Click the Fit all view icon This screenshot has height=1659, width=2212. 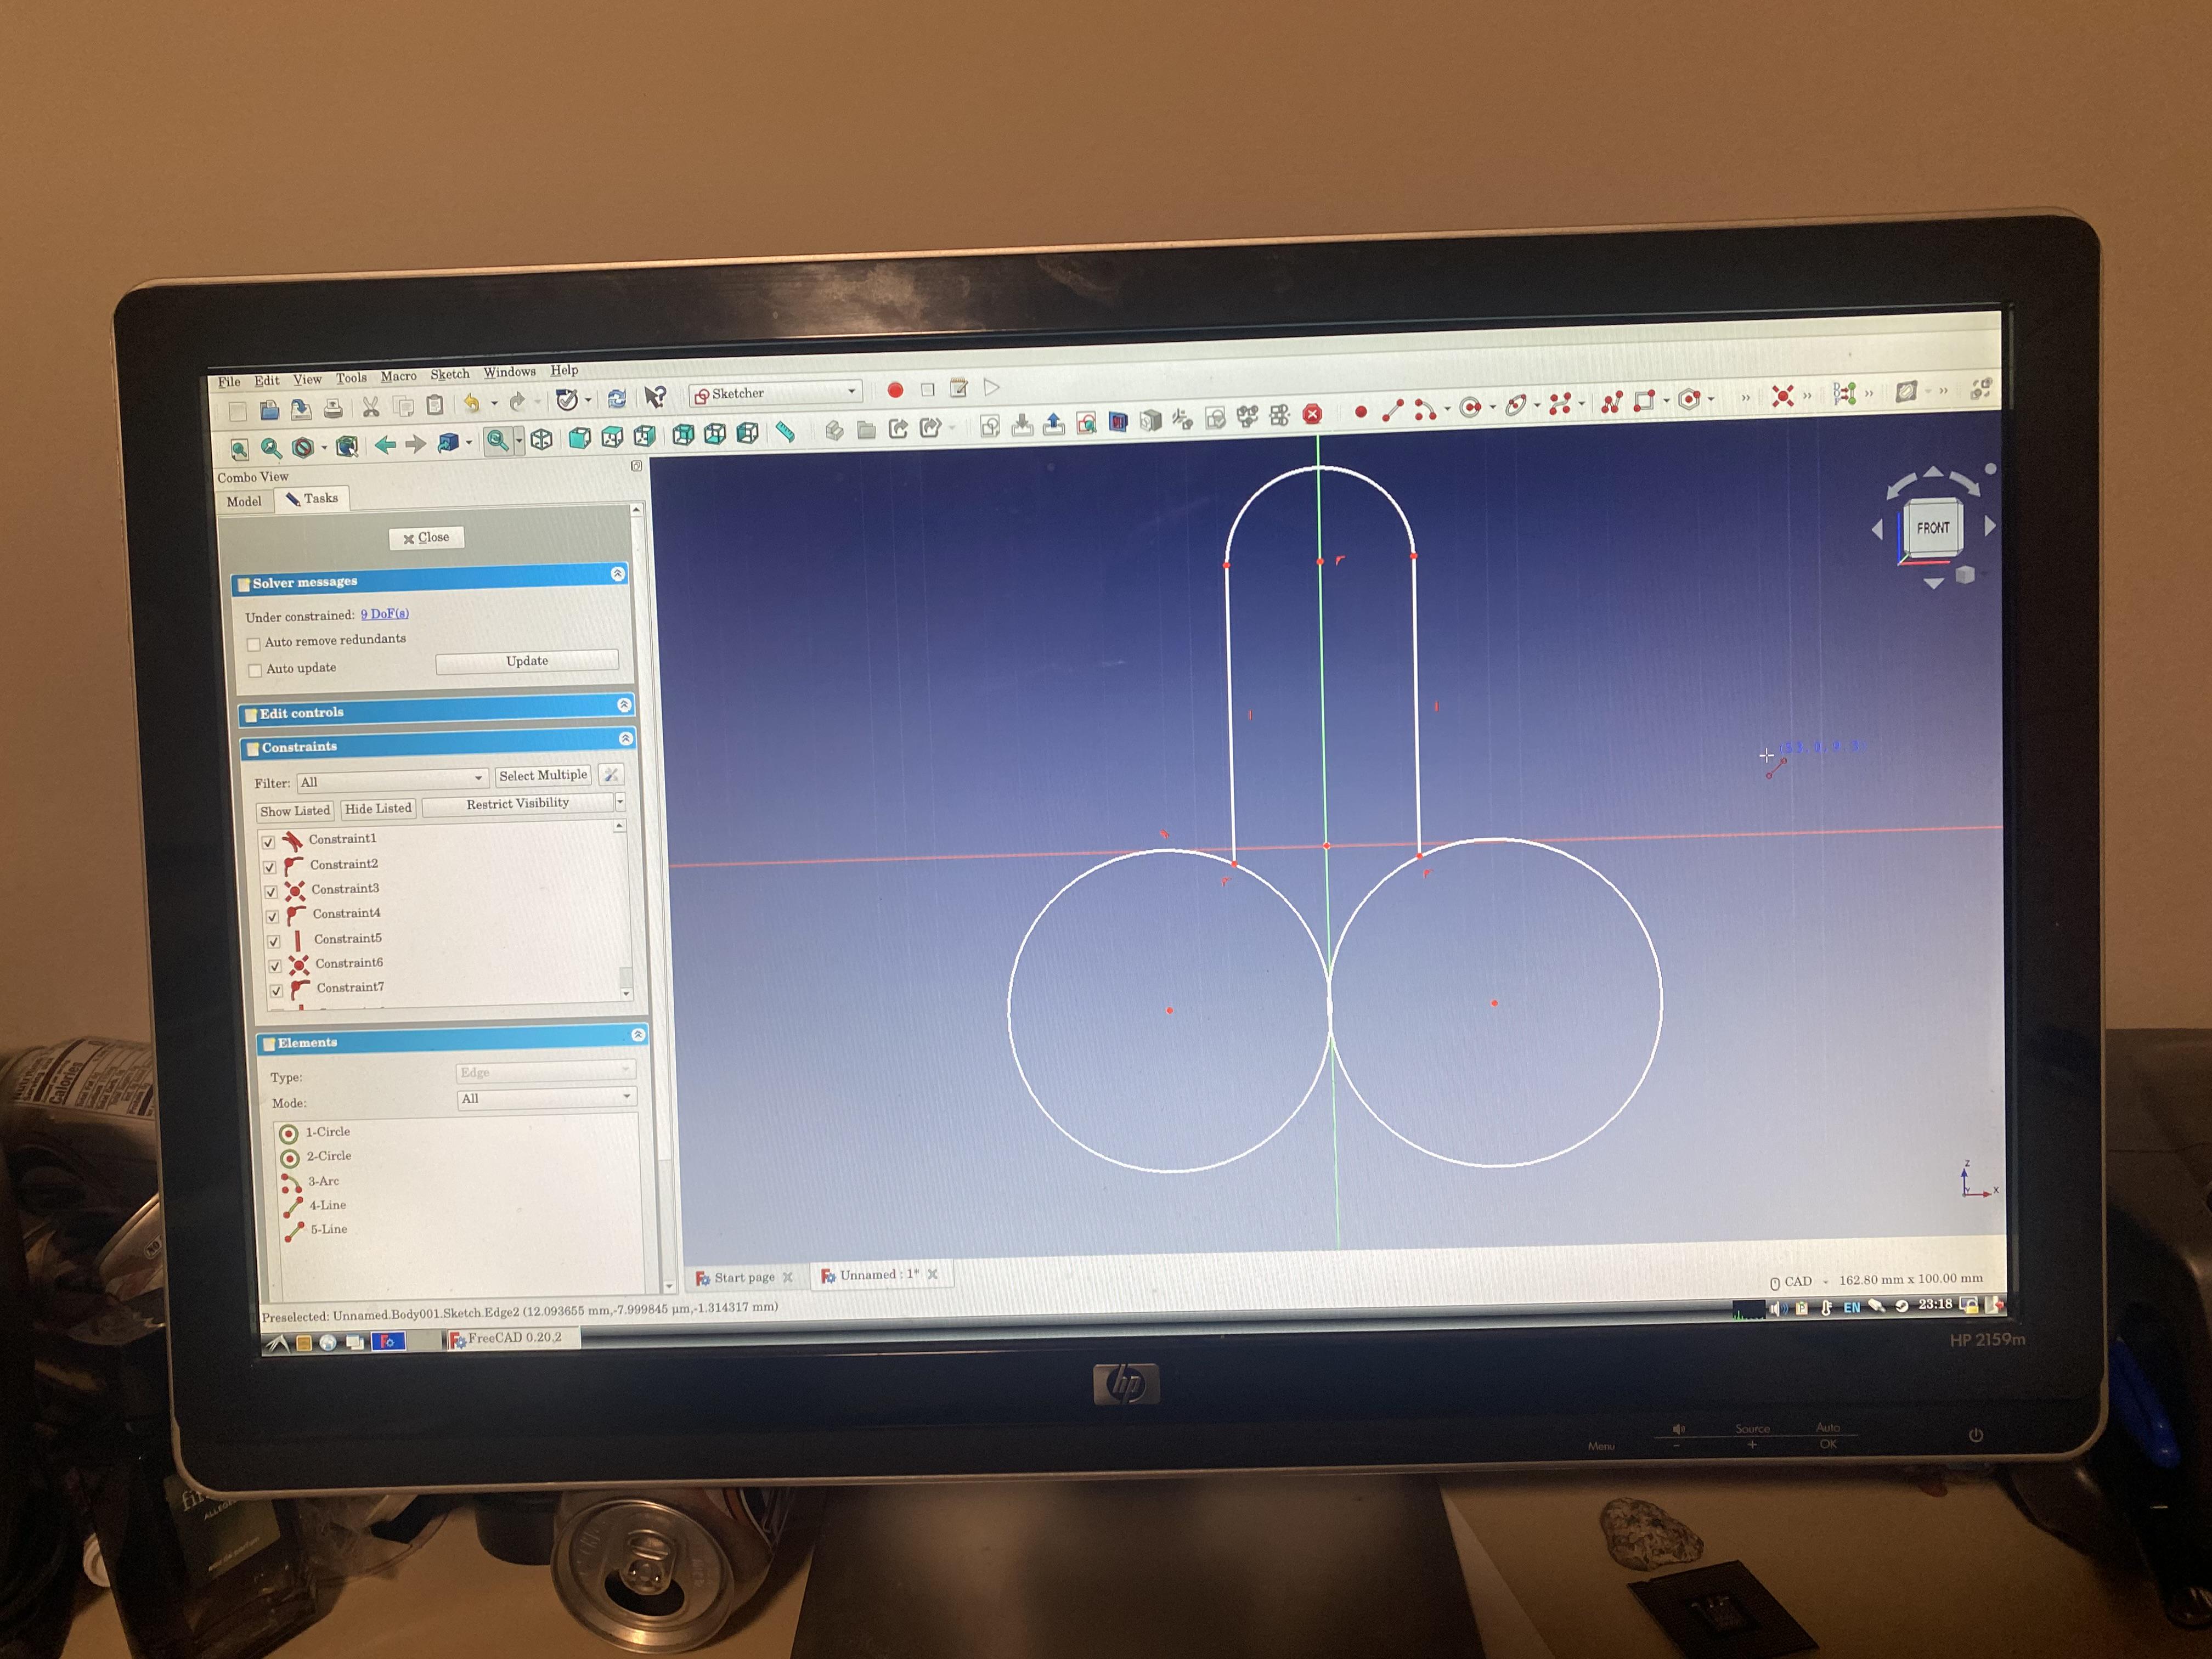coord(239,450)
